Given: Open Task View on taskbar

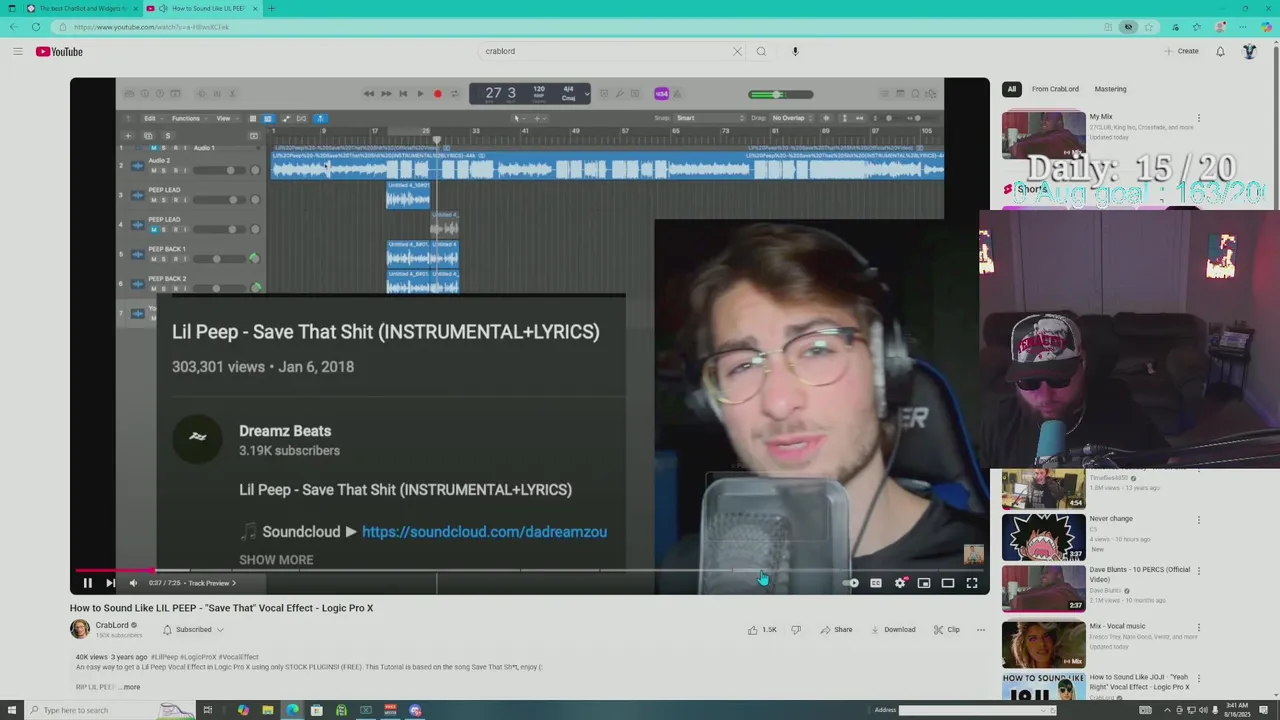Looking at the screenshot, I should pyautogui.click(x=208, y=710).
